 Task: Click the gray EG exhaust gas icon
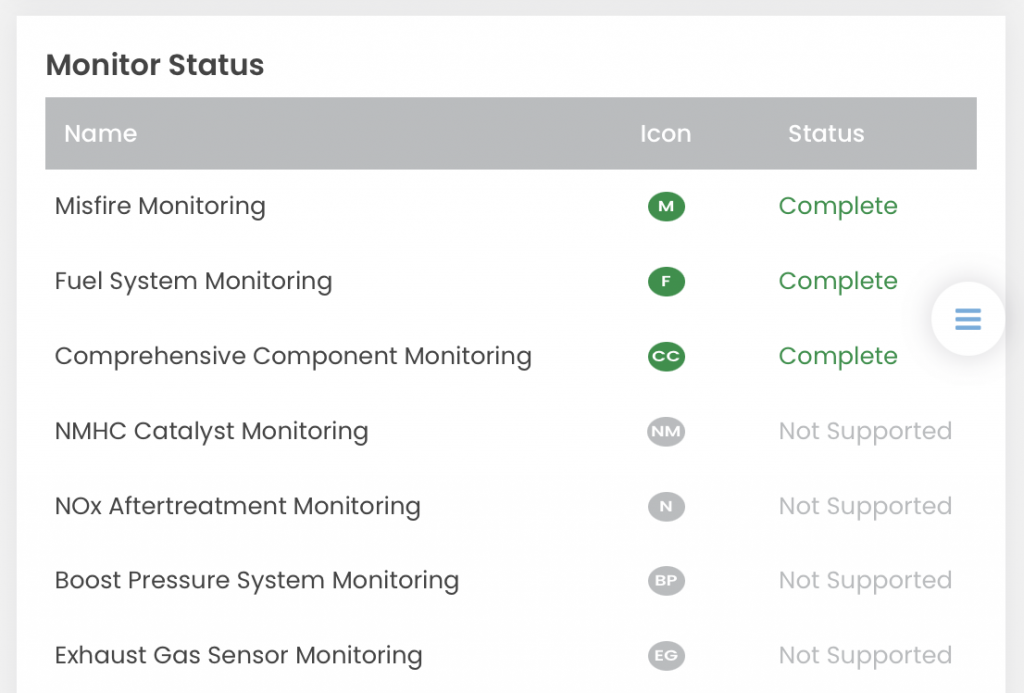point(666,656)
